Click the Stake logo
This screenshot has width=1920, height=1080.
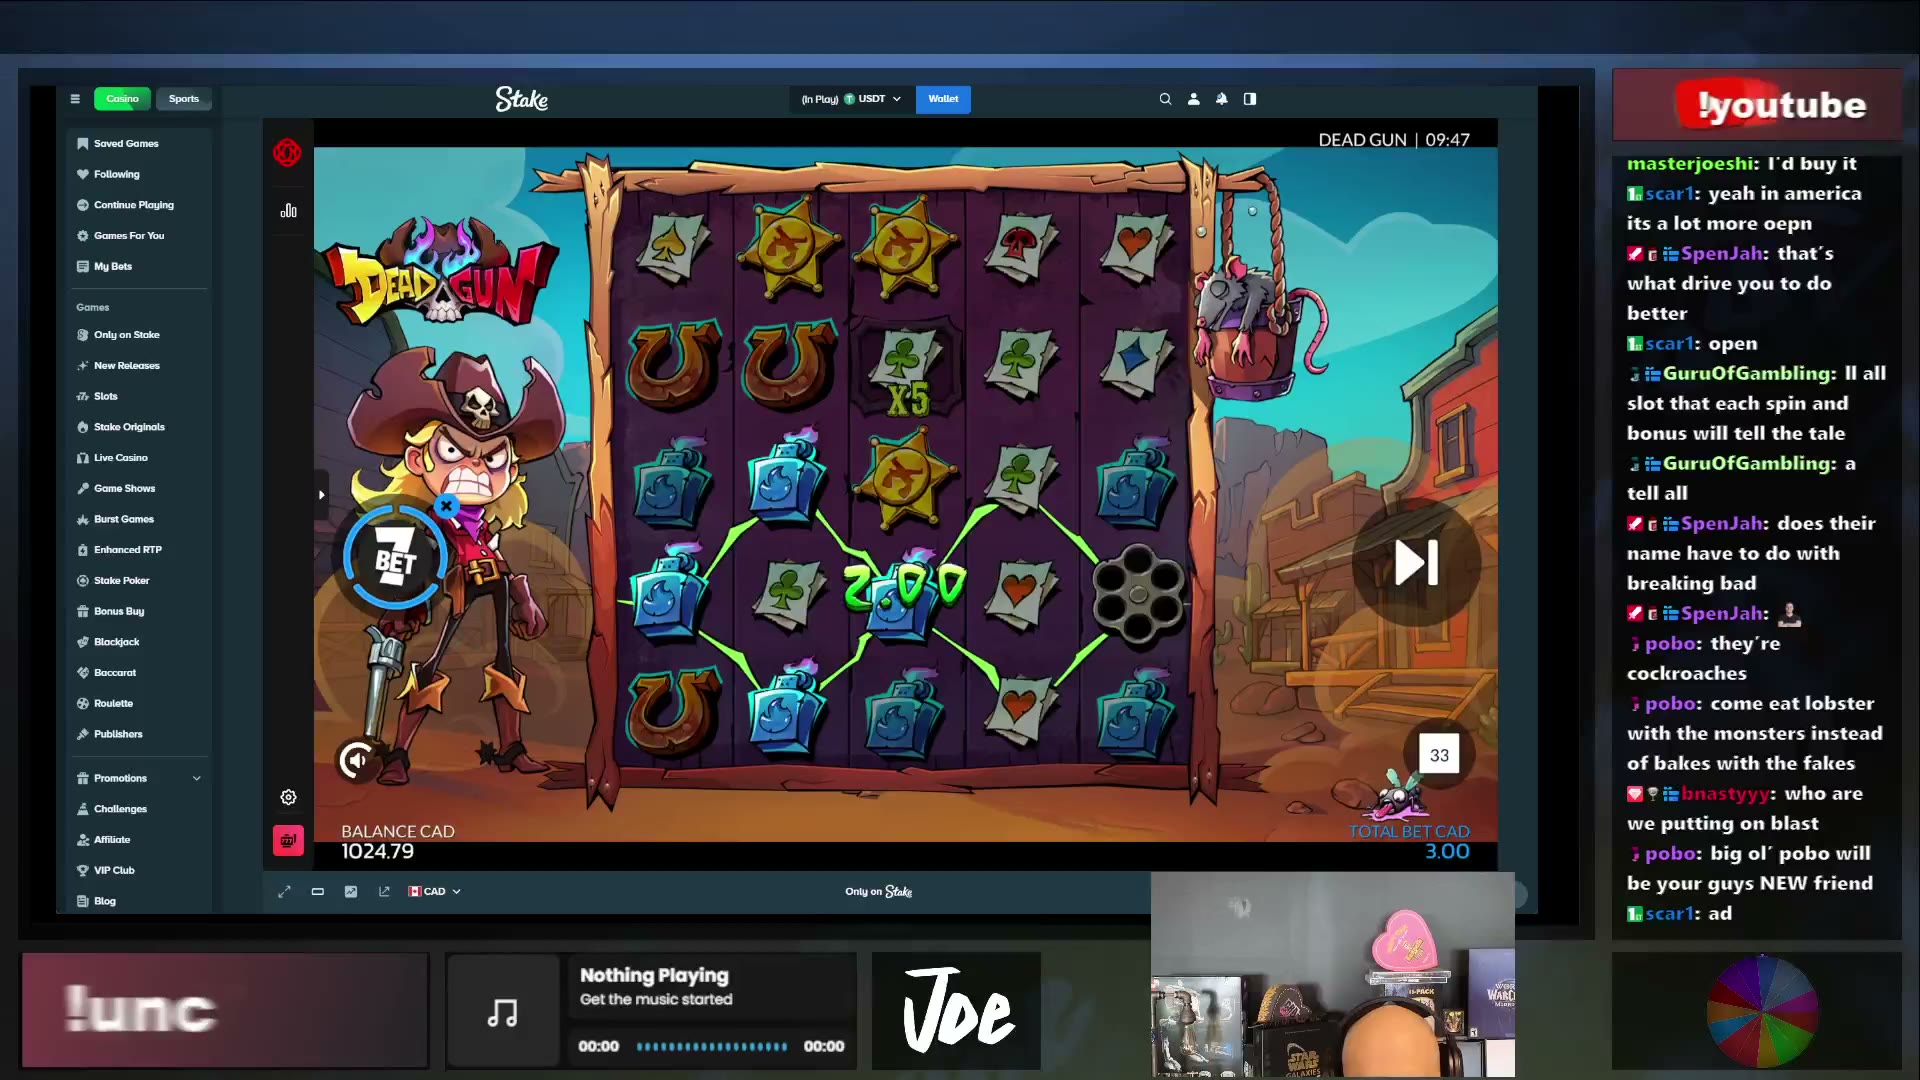pyautogui.click(x=521, y=99)
